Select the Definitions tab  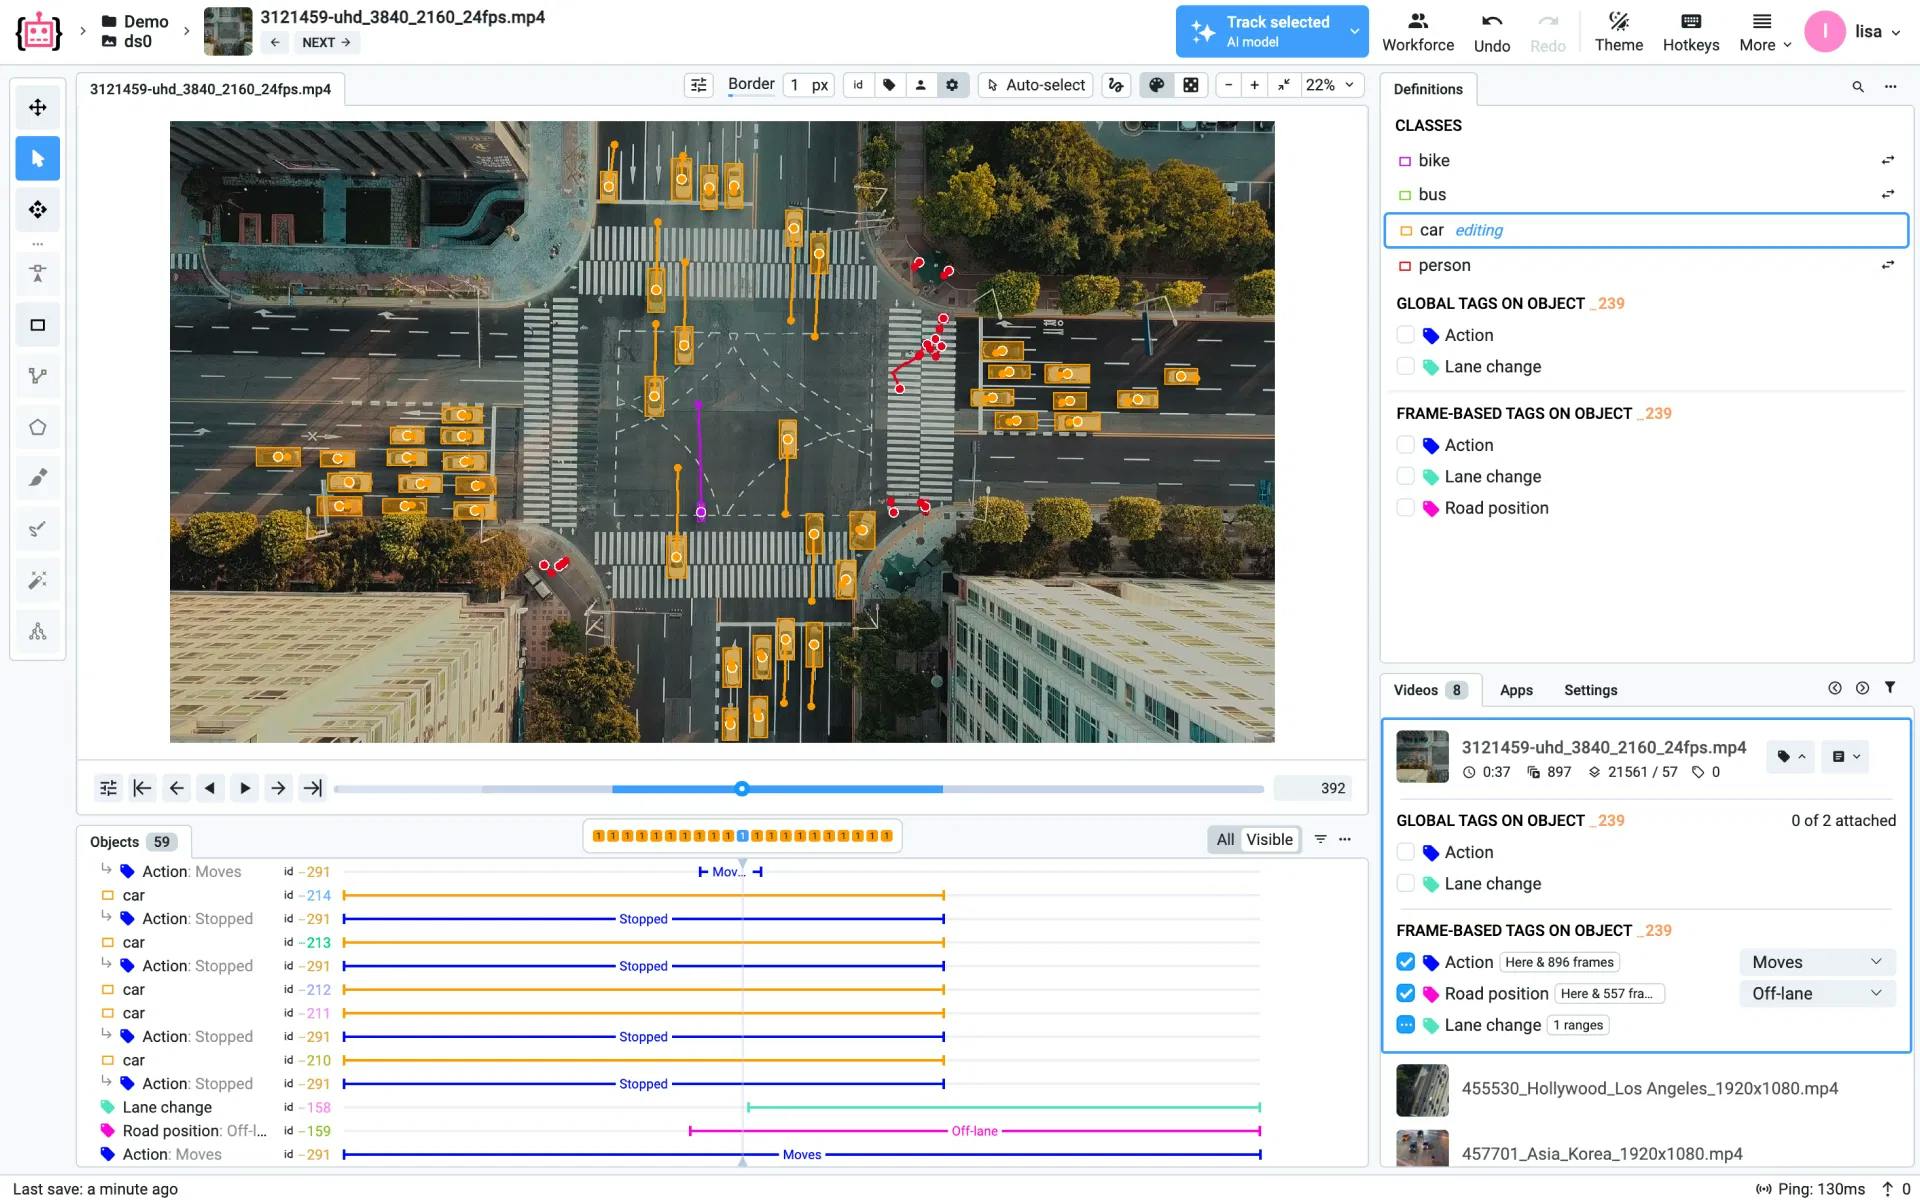pyautogui.click(x=1428, y=89)
